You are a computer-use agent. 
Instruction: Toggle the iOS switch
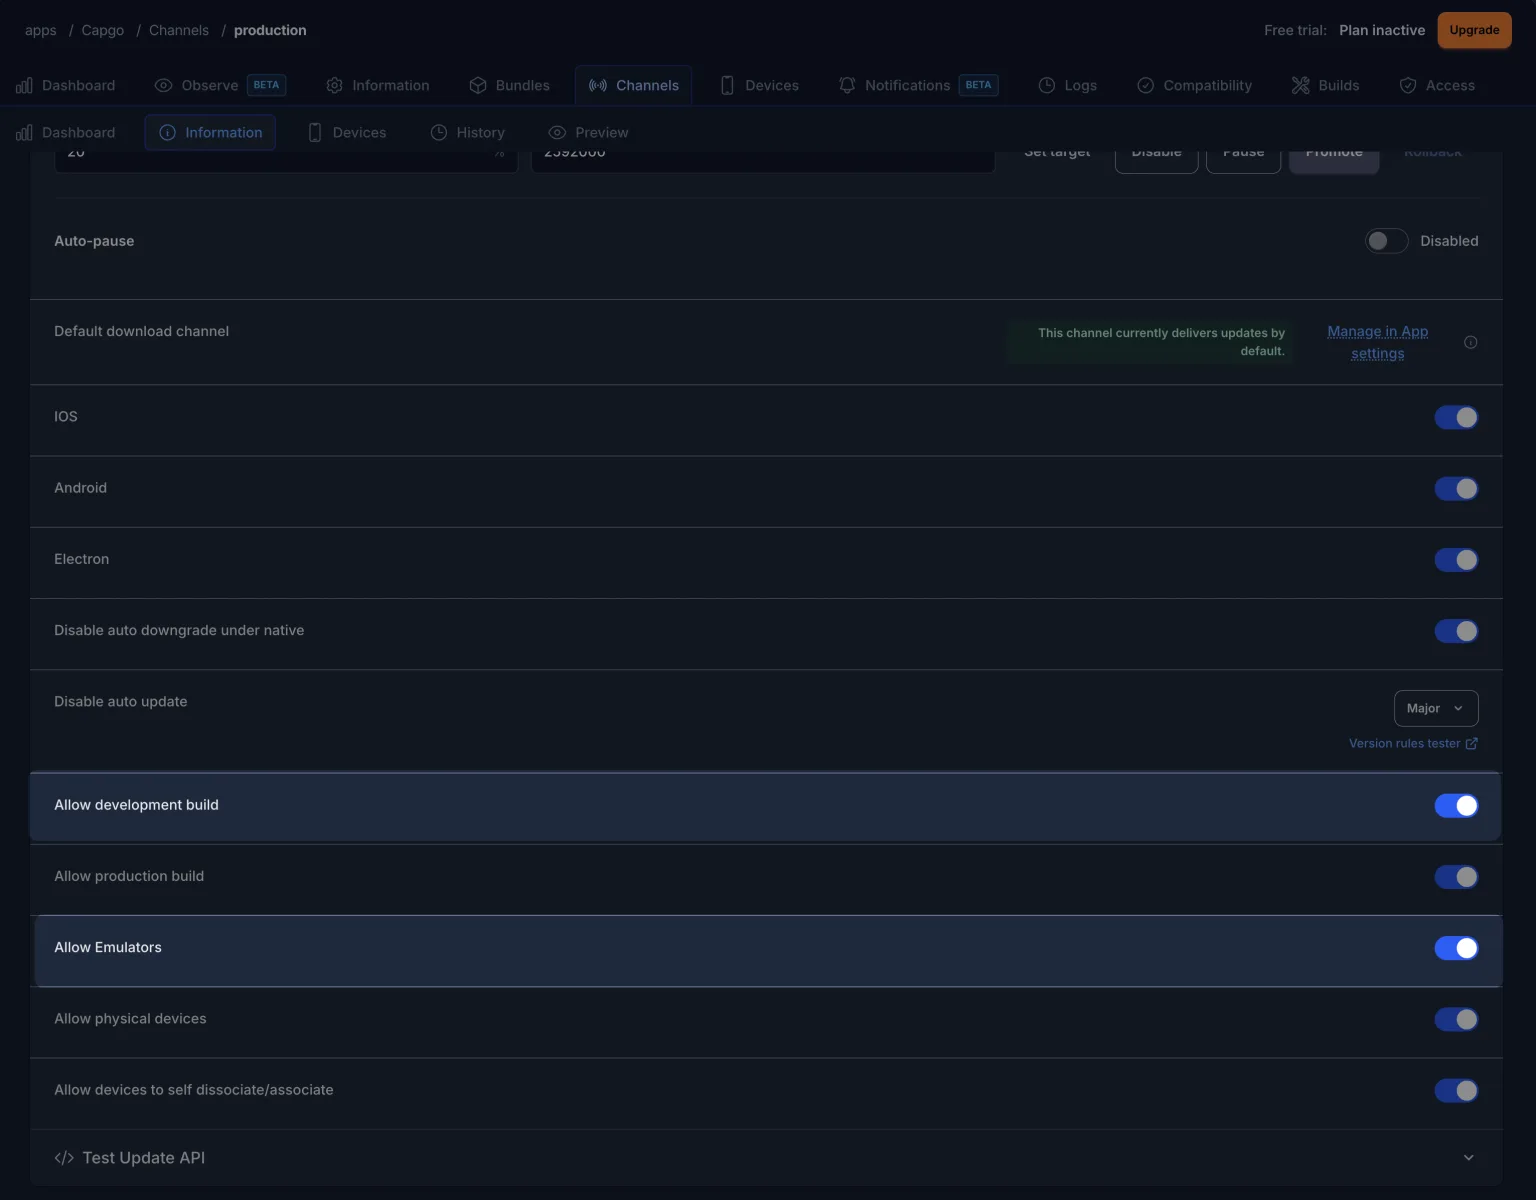coord(1456,417)
